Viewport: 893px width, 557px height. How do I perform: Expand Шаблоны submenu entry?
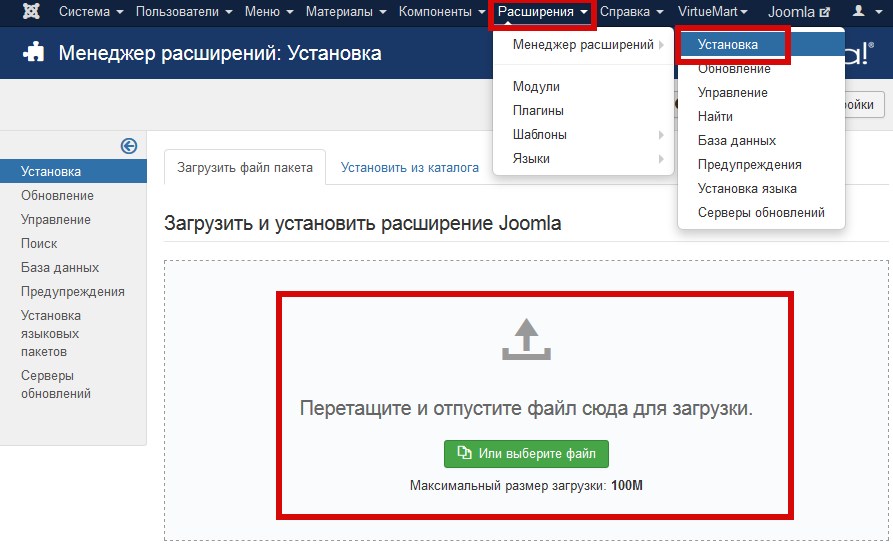[583, 134]
